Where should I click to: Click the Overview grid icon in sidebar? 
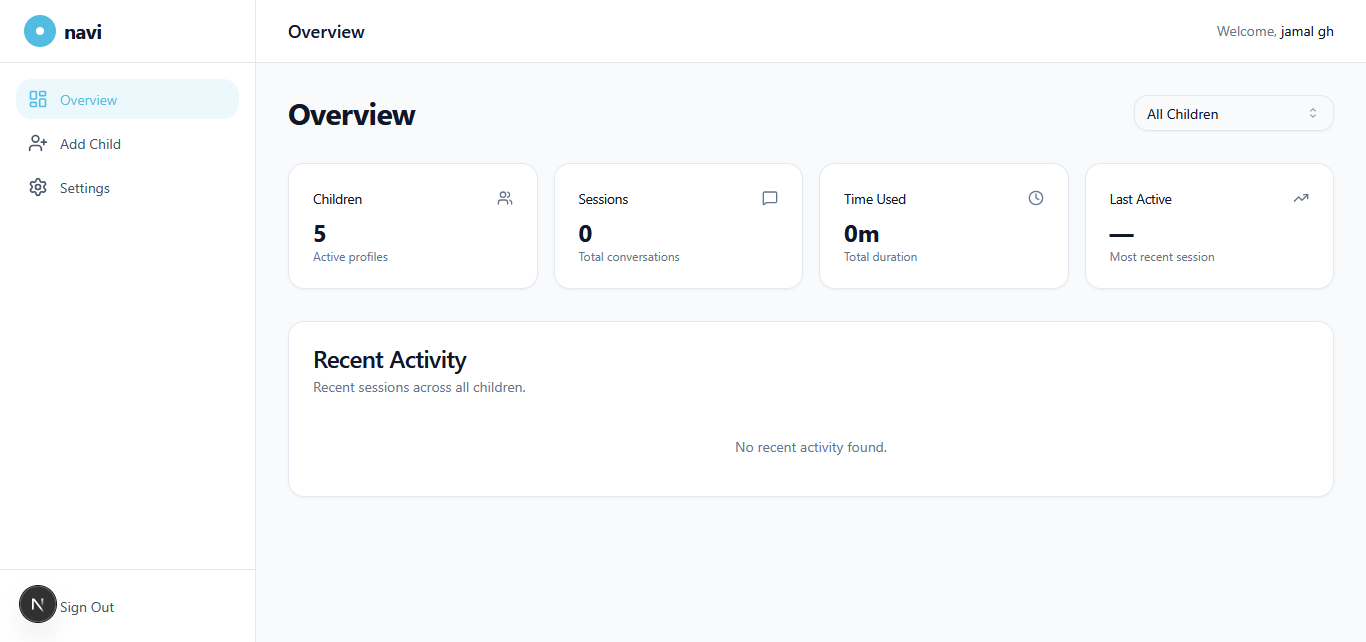coord(38,99)
